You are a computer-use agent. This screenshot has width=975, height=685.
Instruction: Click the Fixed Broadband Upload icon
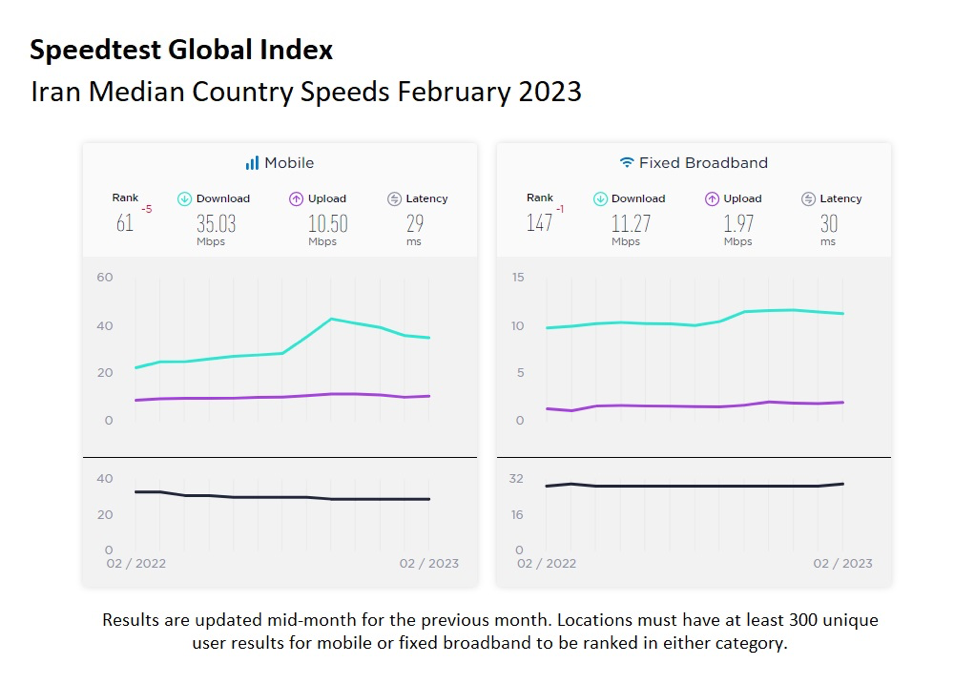(x=712, y=199)
